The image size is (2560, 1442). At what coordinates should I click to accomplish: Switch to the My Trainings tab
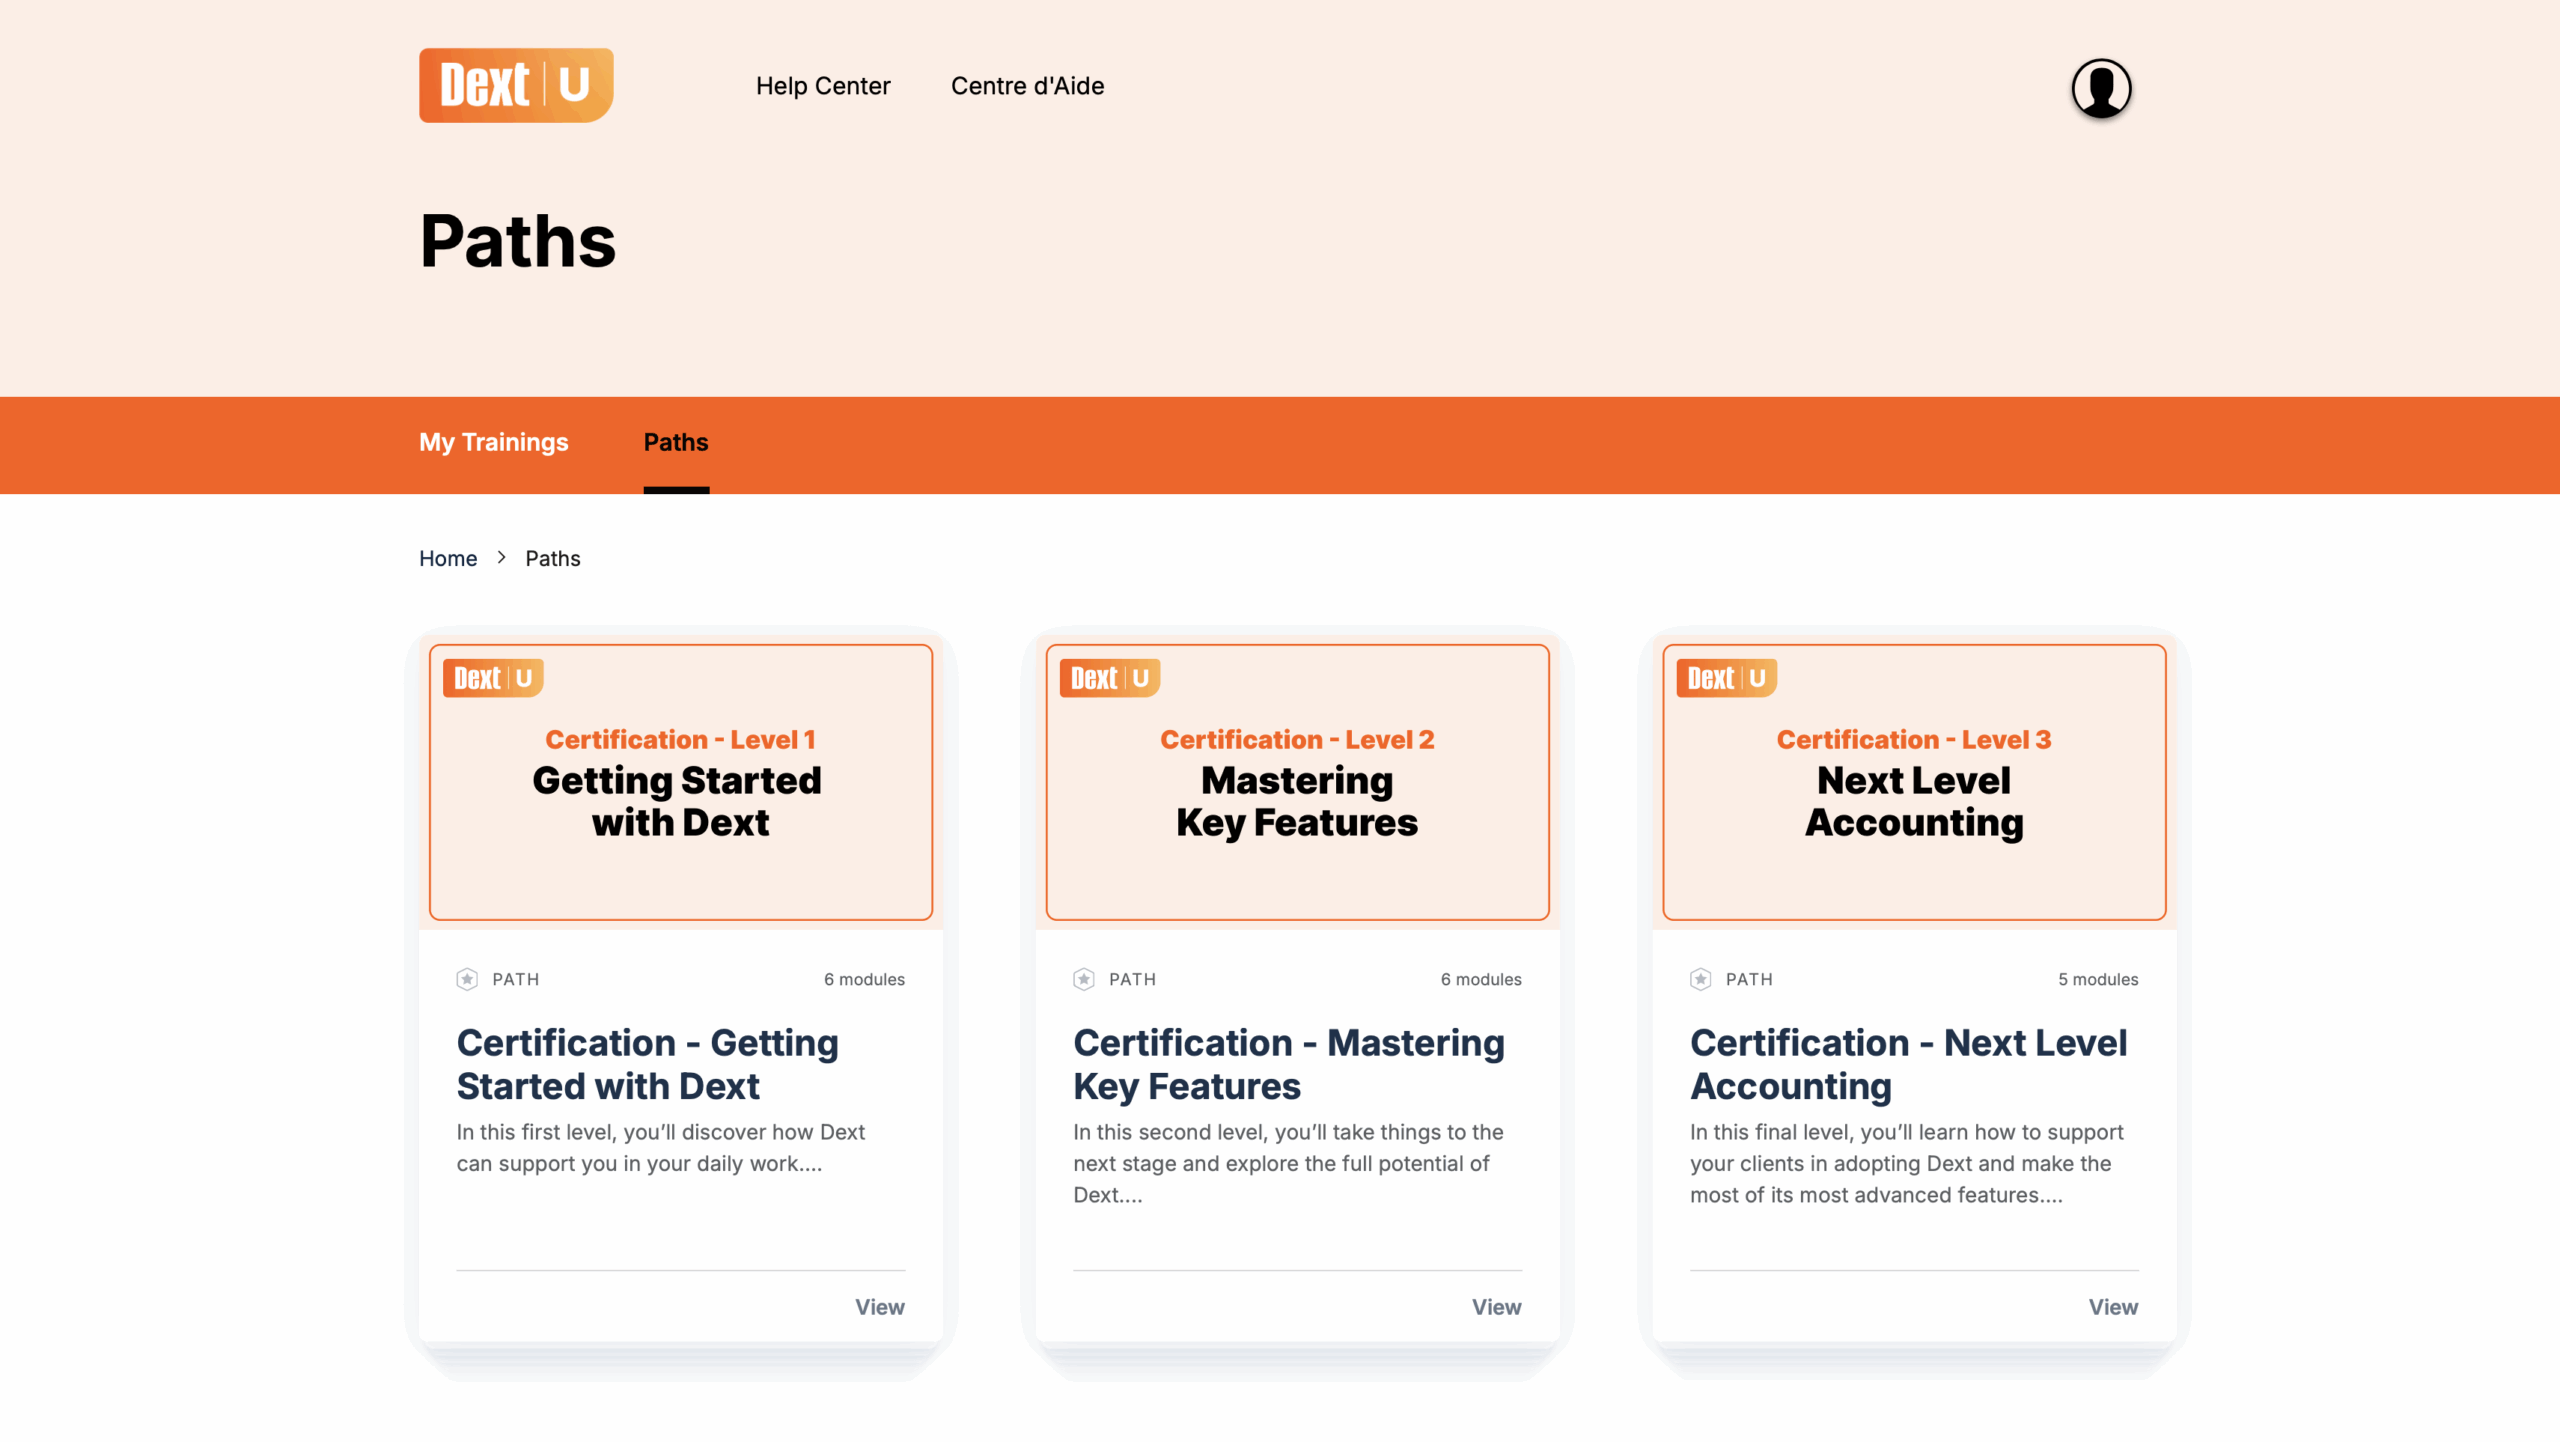click(494, 442)
